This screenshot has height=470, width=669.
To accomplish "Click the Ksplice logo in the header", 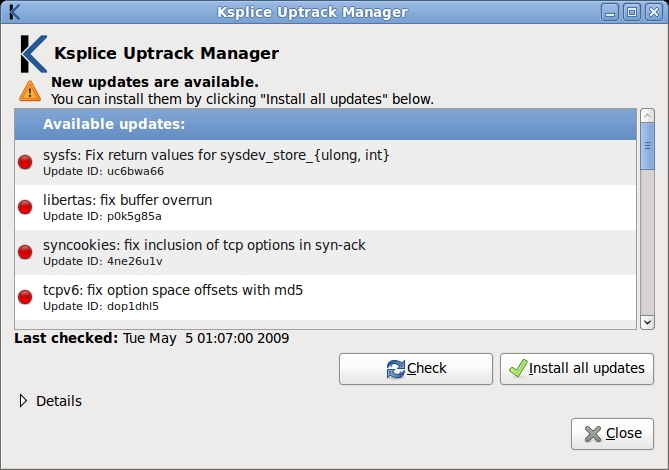I will pyautogui.click(x=33, y=53).
